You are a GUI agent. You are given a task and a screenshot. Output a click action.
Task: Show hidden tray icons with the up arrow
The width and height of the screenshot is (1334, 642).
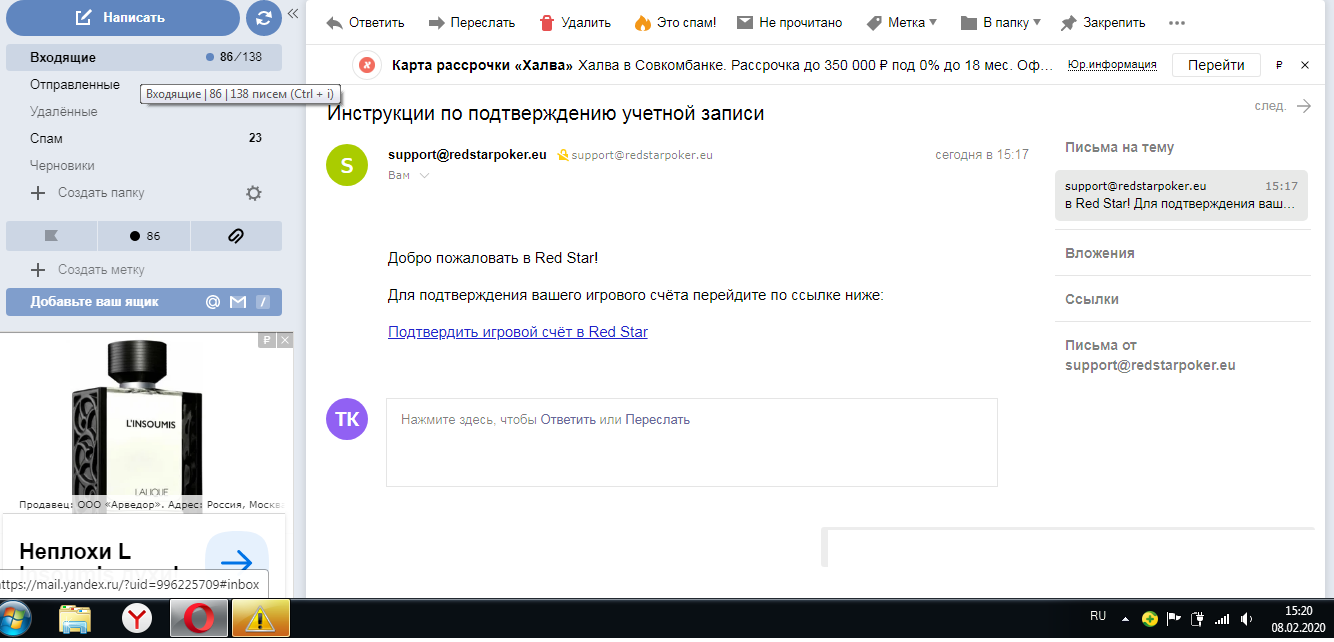[x=1126, y=619]
